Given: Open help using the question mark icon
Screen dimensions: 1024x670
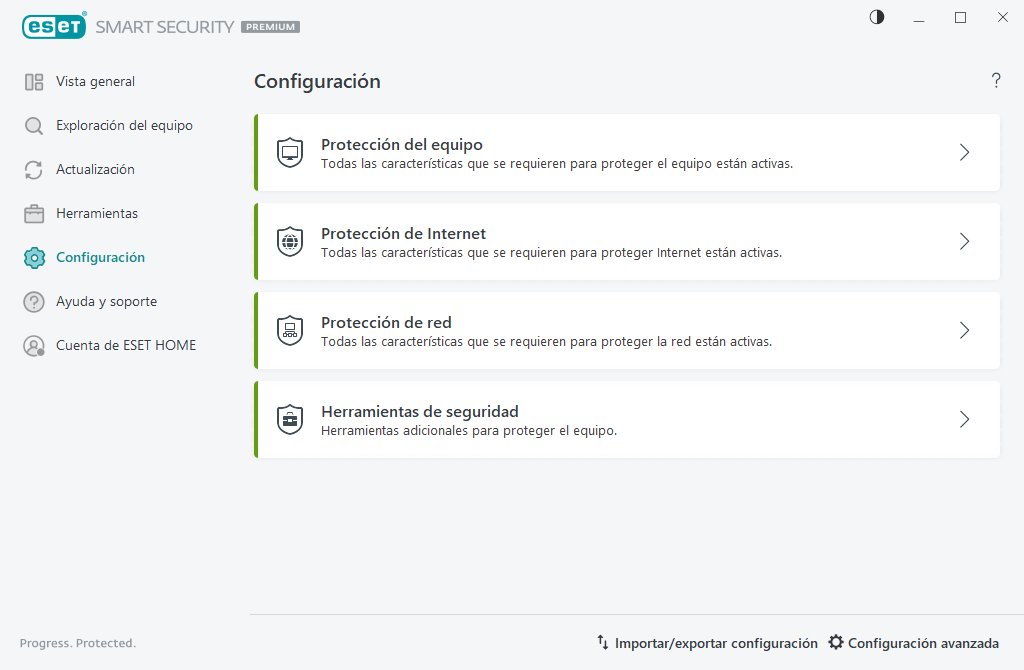Looking at the screenshot, I should (996, 81).
